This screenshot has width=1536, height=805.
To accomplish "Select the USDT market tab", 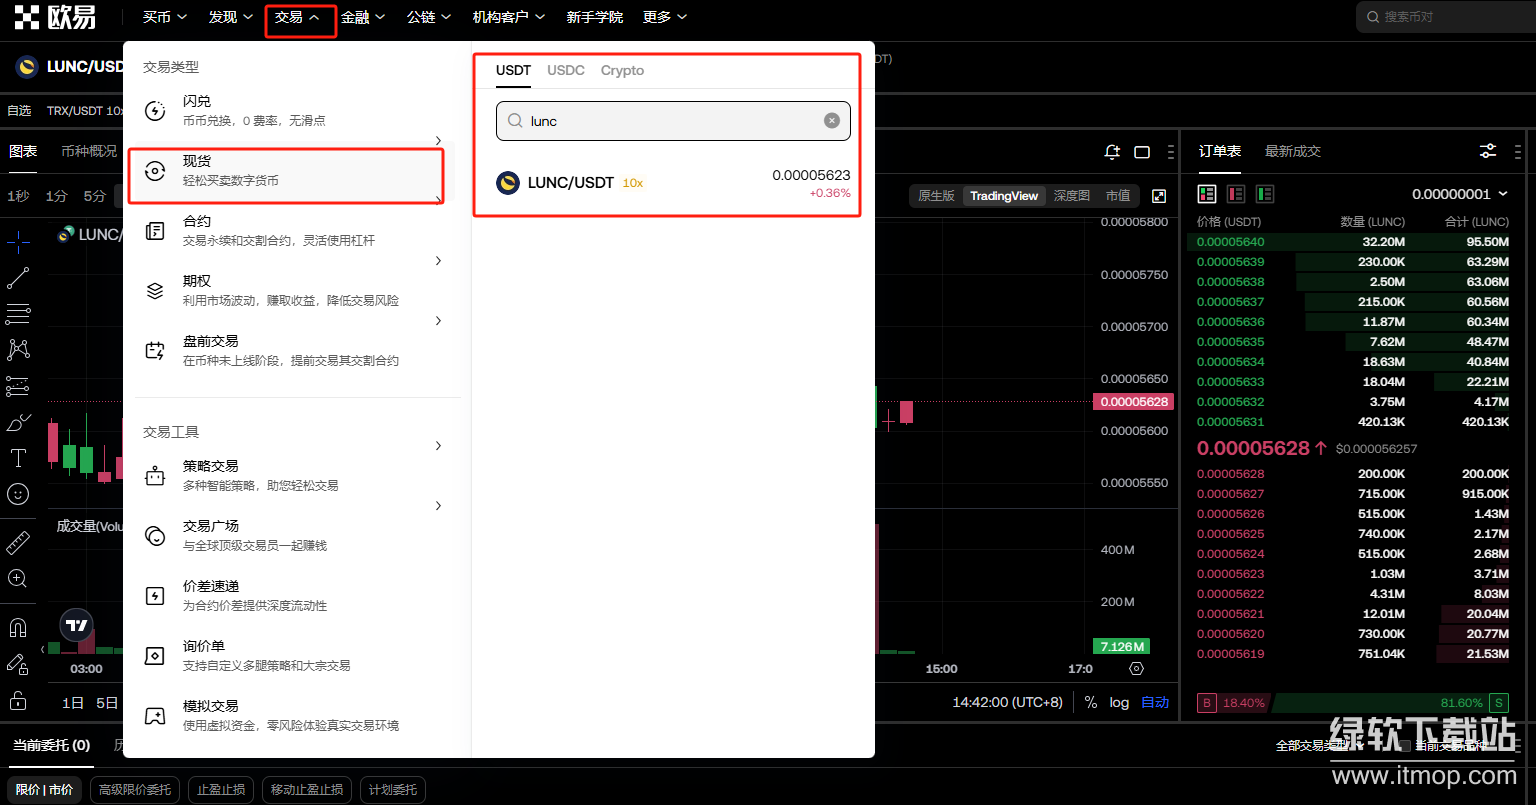I will point(513,70).
